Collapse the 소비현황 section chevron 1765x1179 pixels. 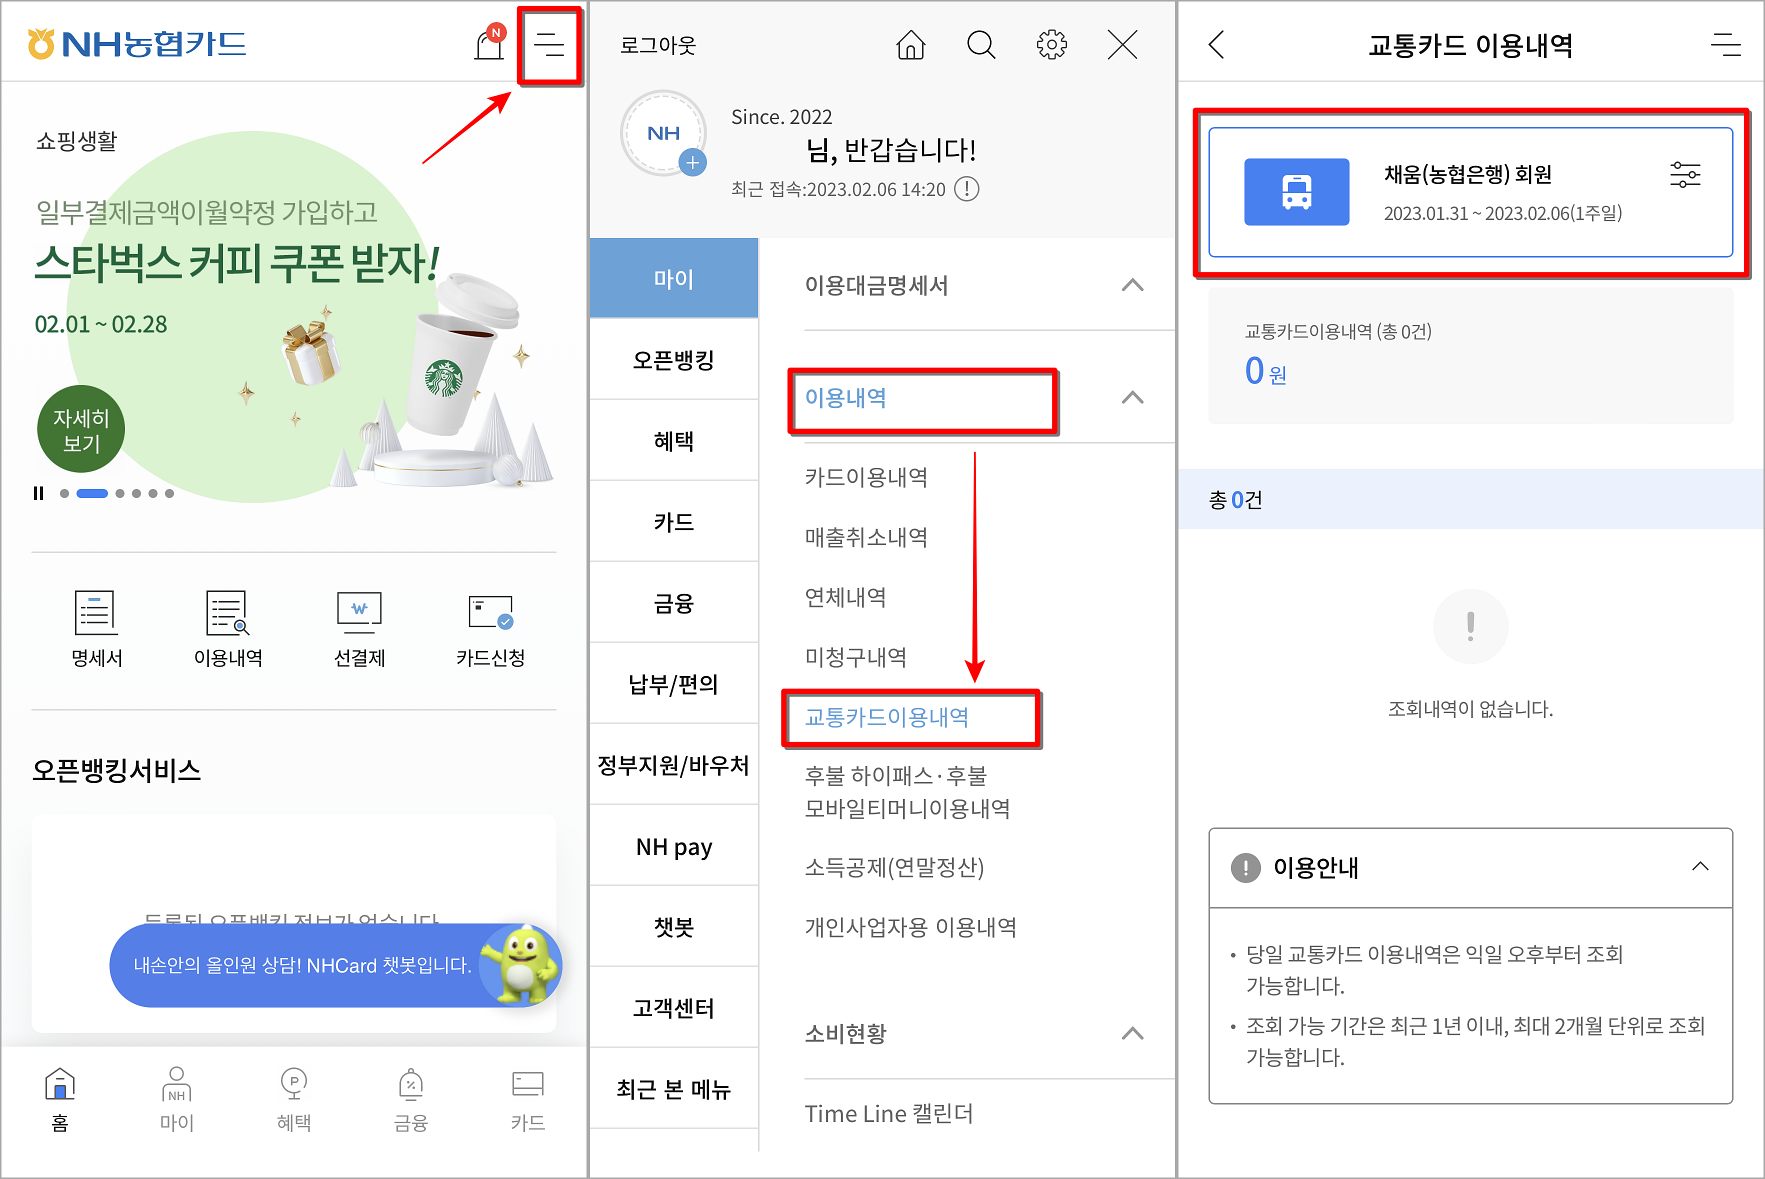click(x=1132, y=1033)
